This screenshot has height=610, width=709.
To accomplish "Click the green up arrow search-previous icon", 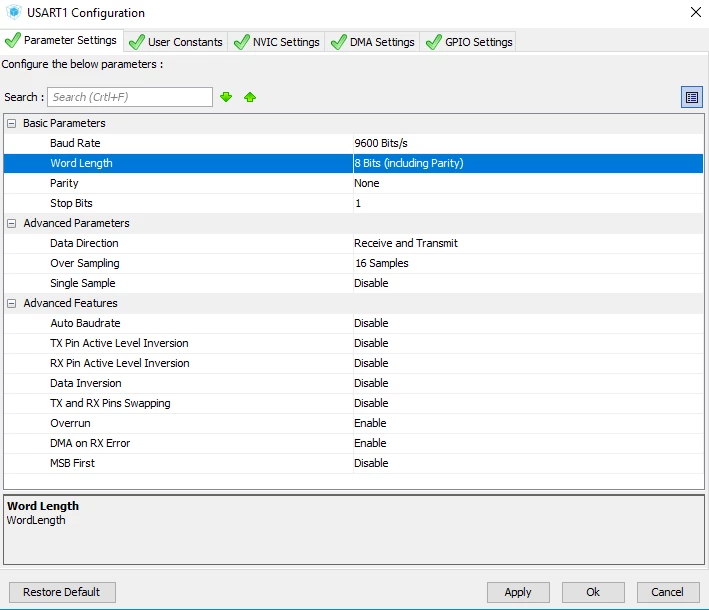I will click(250, 97).
